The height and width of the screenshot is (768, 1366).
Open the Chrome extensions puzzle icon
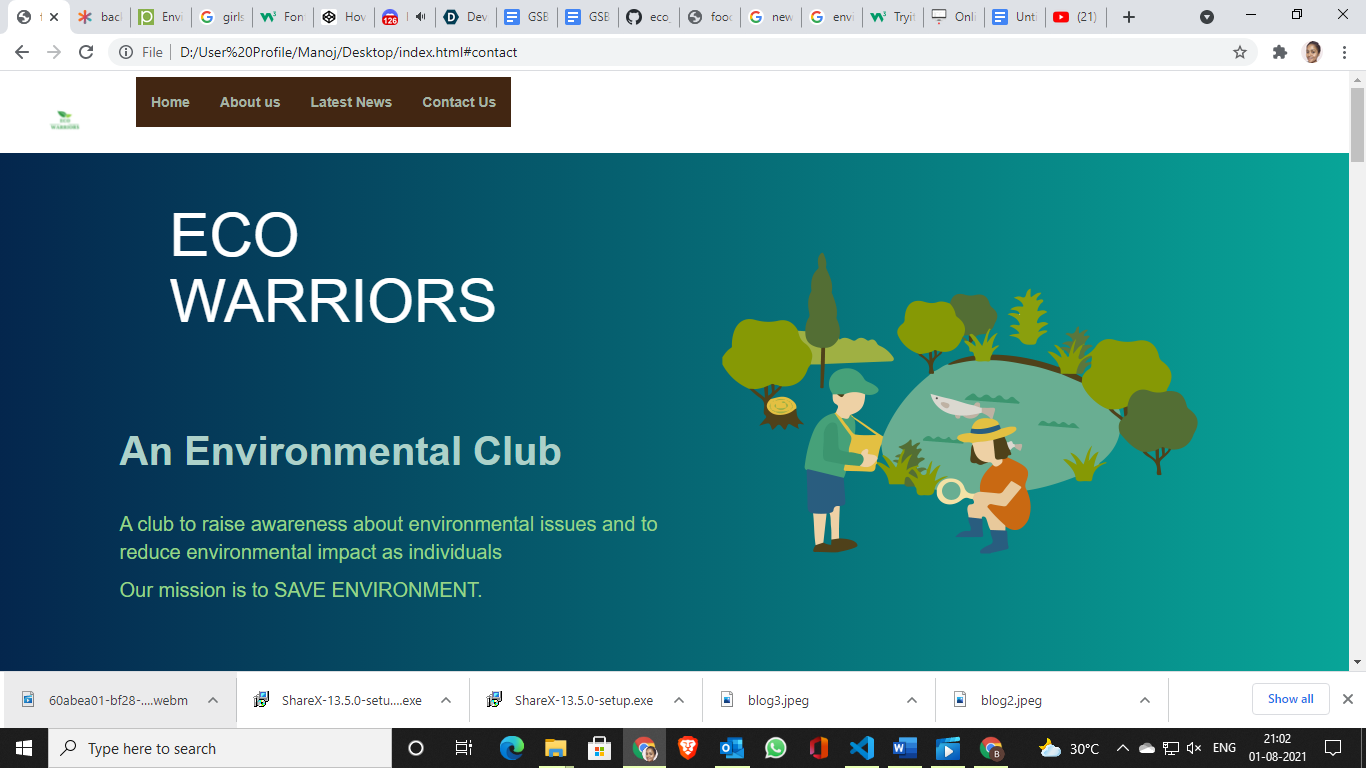(1279, 52)
